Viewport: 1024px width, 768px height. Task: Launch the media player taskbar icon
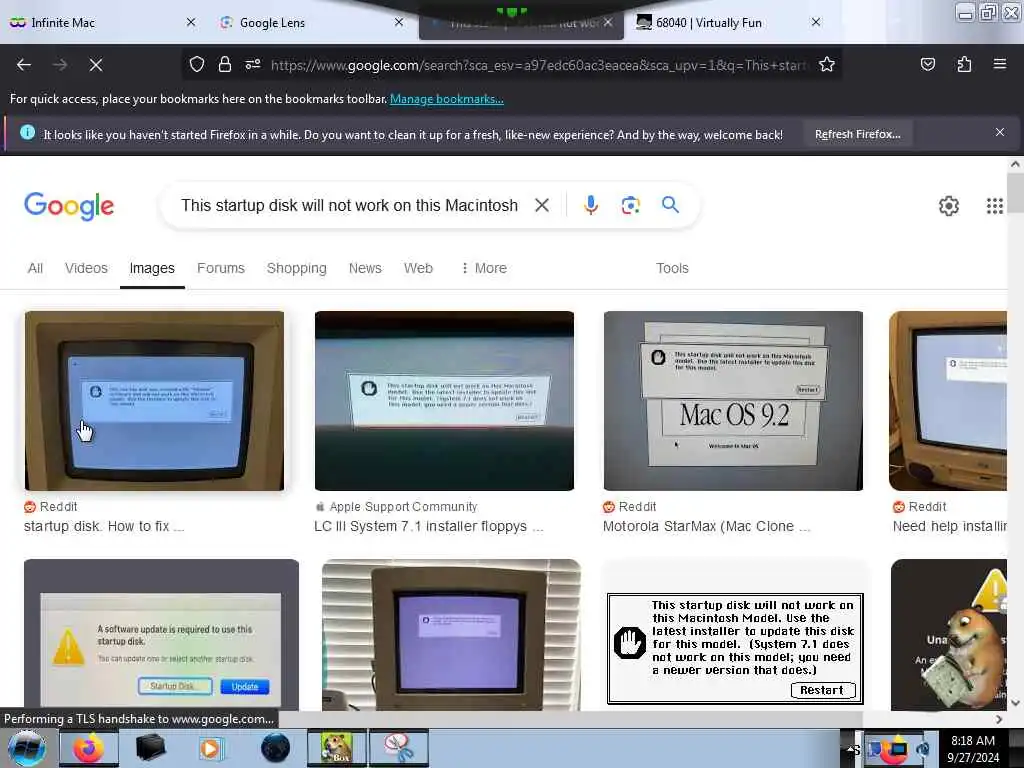click(x=210, y=748)
